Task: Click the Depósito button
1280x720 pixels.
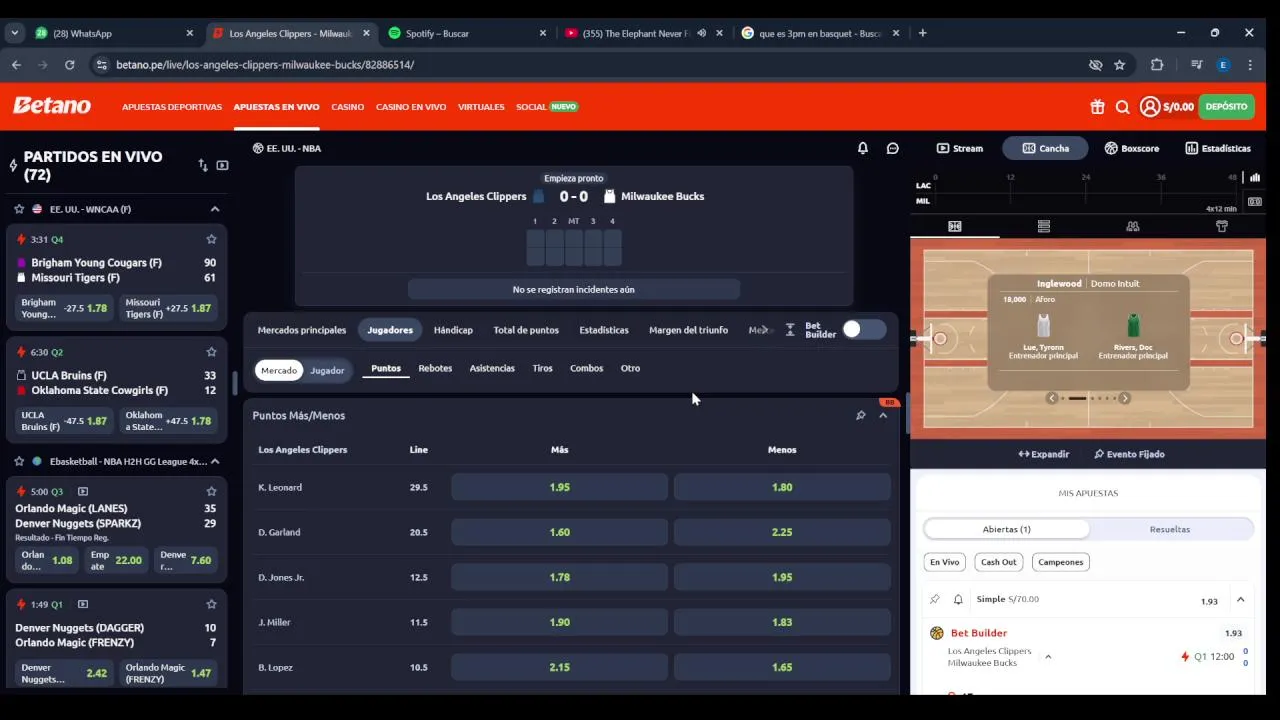Action: tap(1226, 107)
